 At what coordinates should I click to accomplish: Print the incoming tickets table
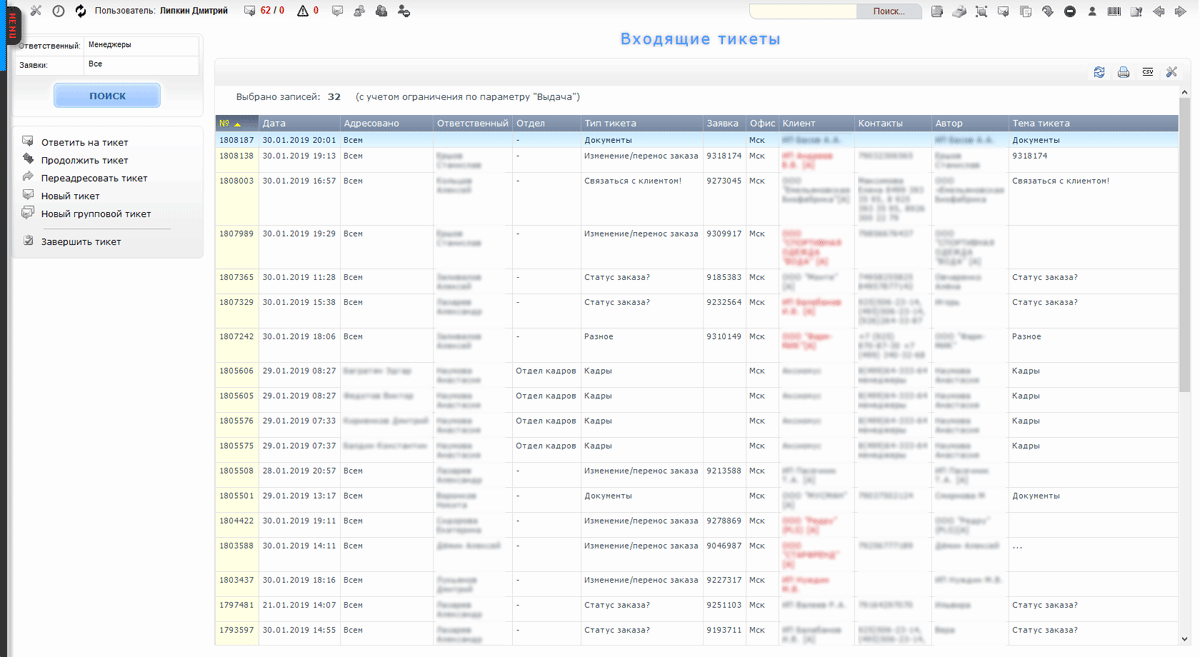(1123, 72)
